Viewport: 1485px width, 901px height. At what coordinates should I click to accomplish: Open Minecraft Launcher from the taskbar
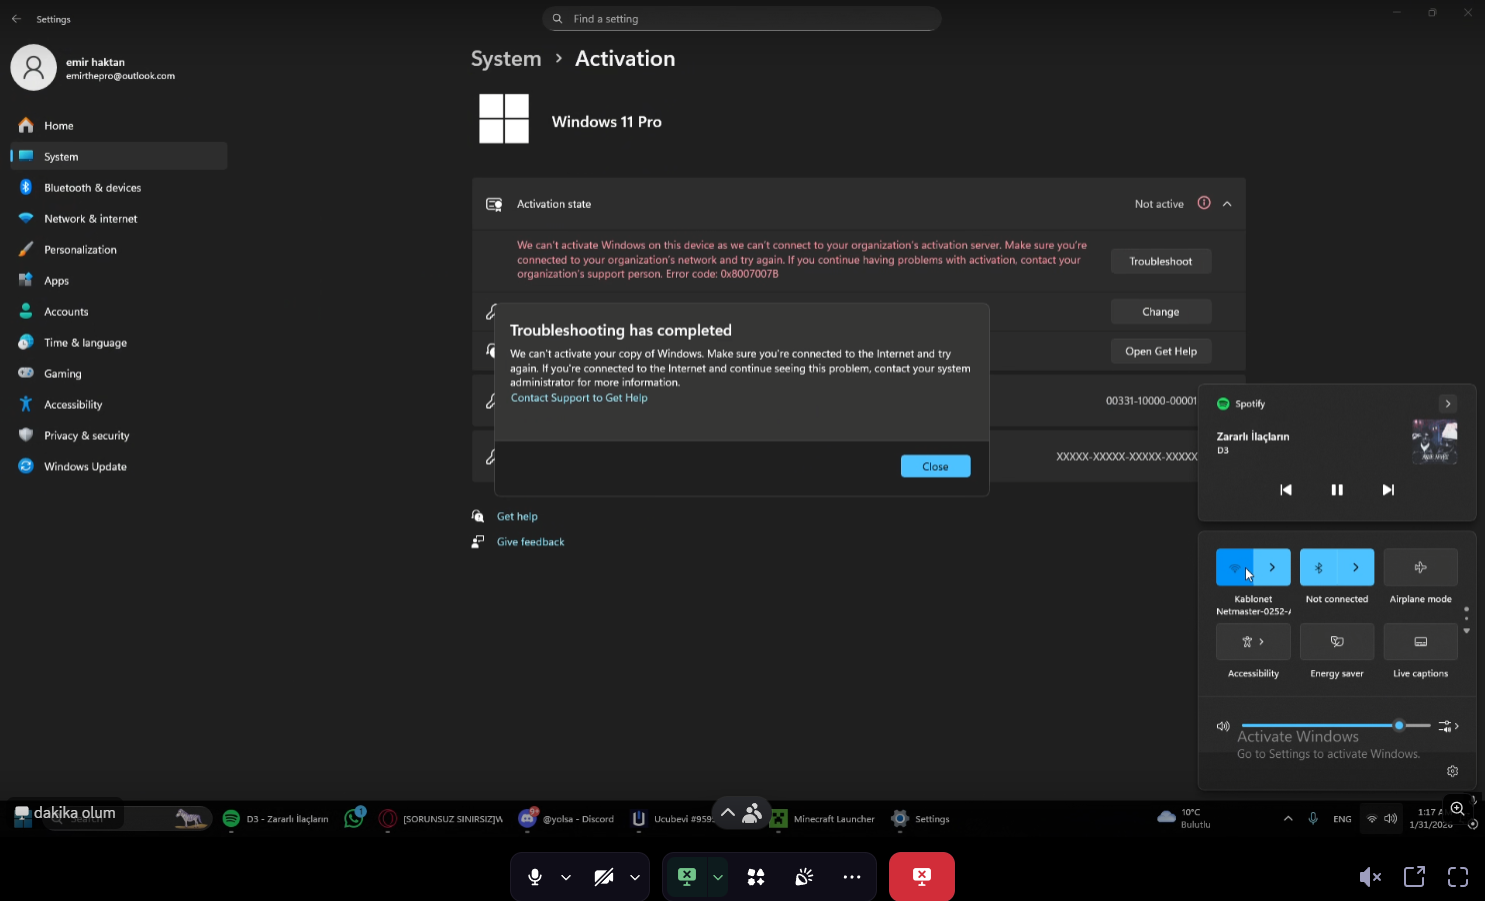[x=822, y=819]
